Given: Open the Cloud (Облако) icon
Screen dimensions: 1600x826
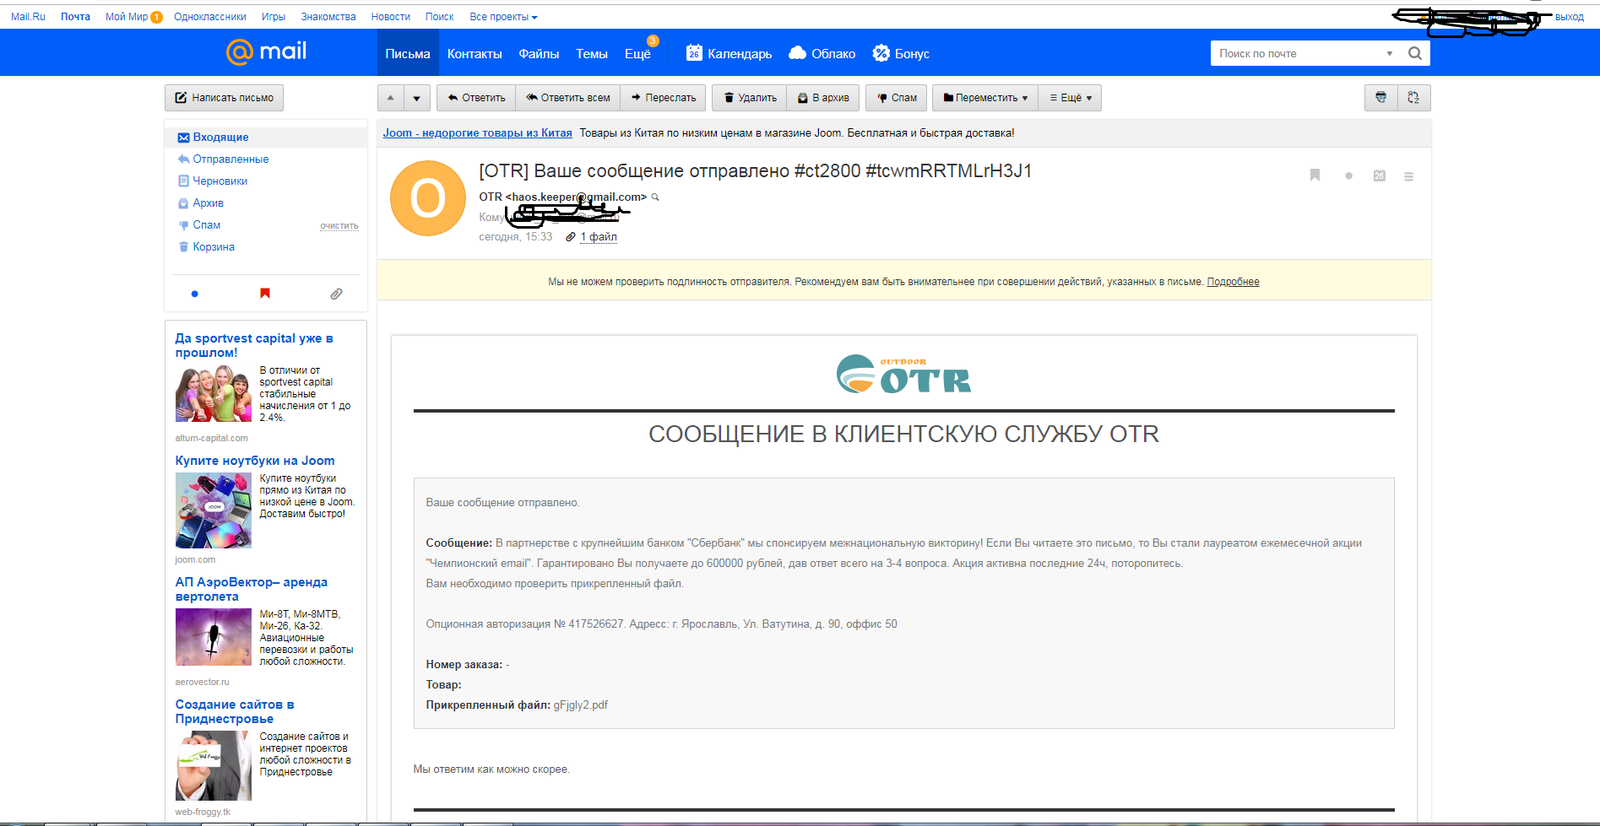Looking at the screenshot, I should [797, 53].
